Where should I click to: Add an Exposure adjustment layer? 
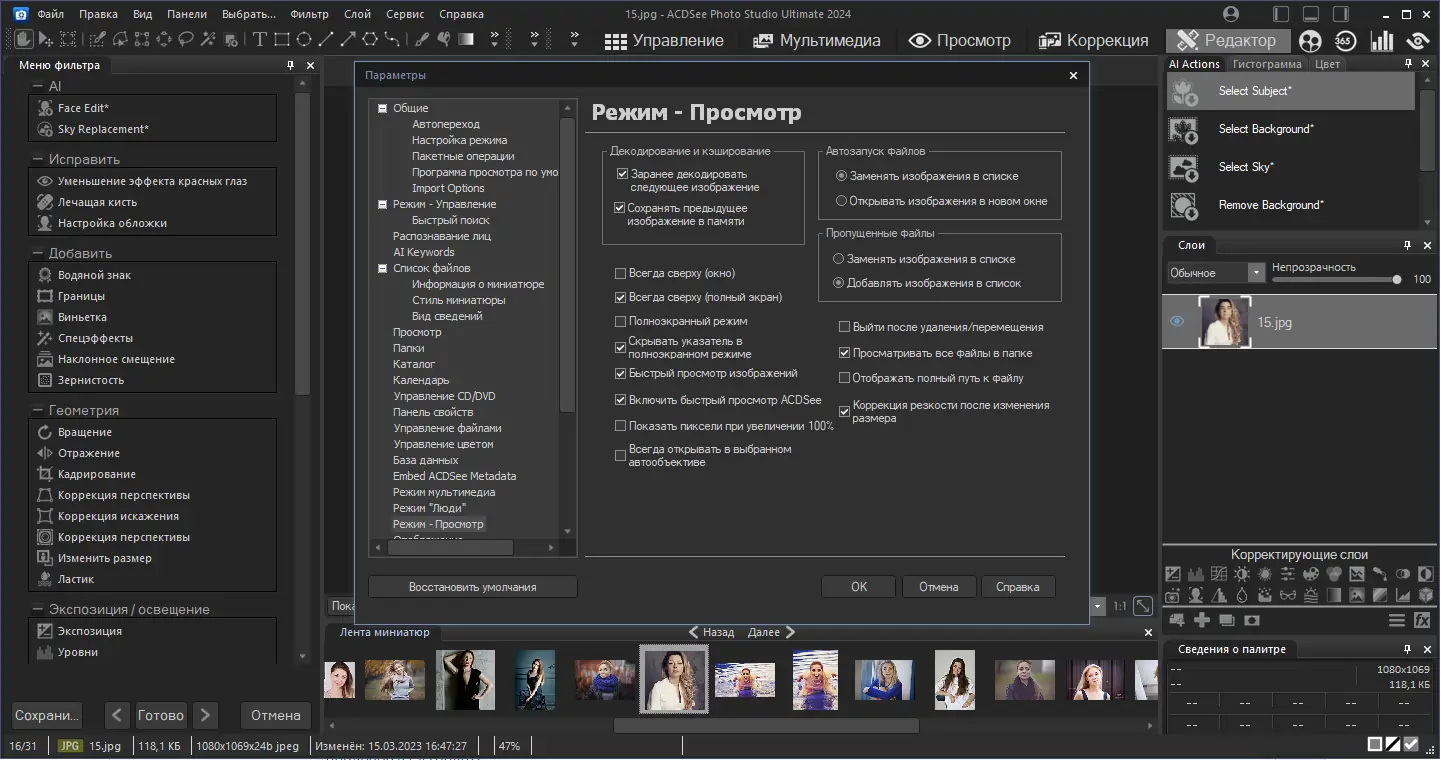click(1173, 574)
